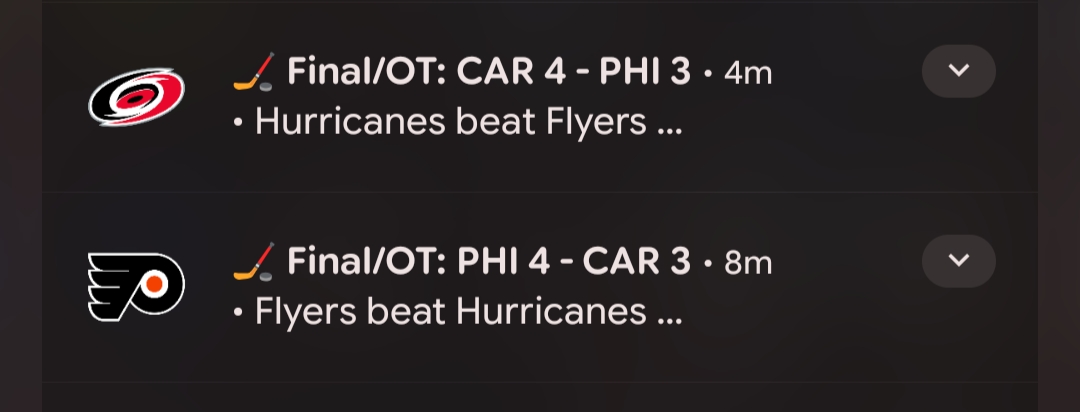Click hockey stick emoji in PHI 4 notification
Image resolution: width=1080 pixels, height=412 pixels.
tap(253, 262)
